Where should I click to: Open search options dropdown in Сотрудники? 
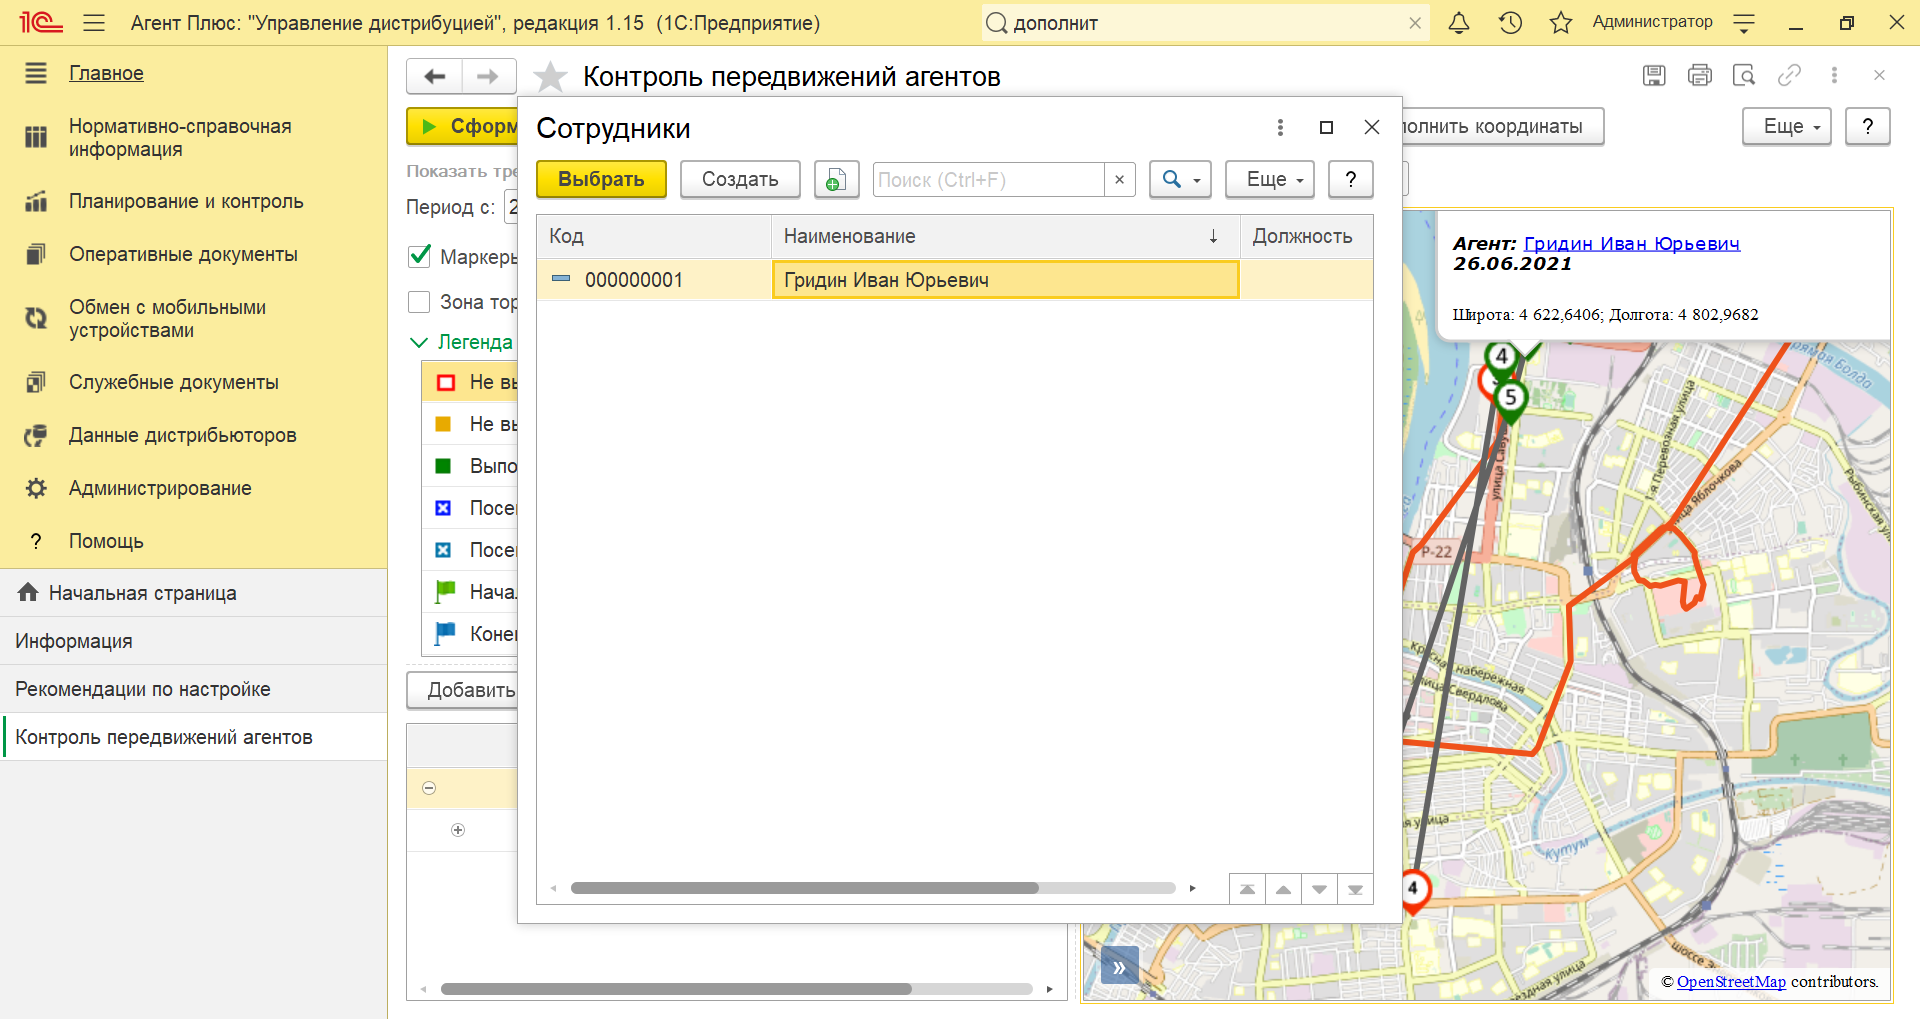[x=1180, y=179]
